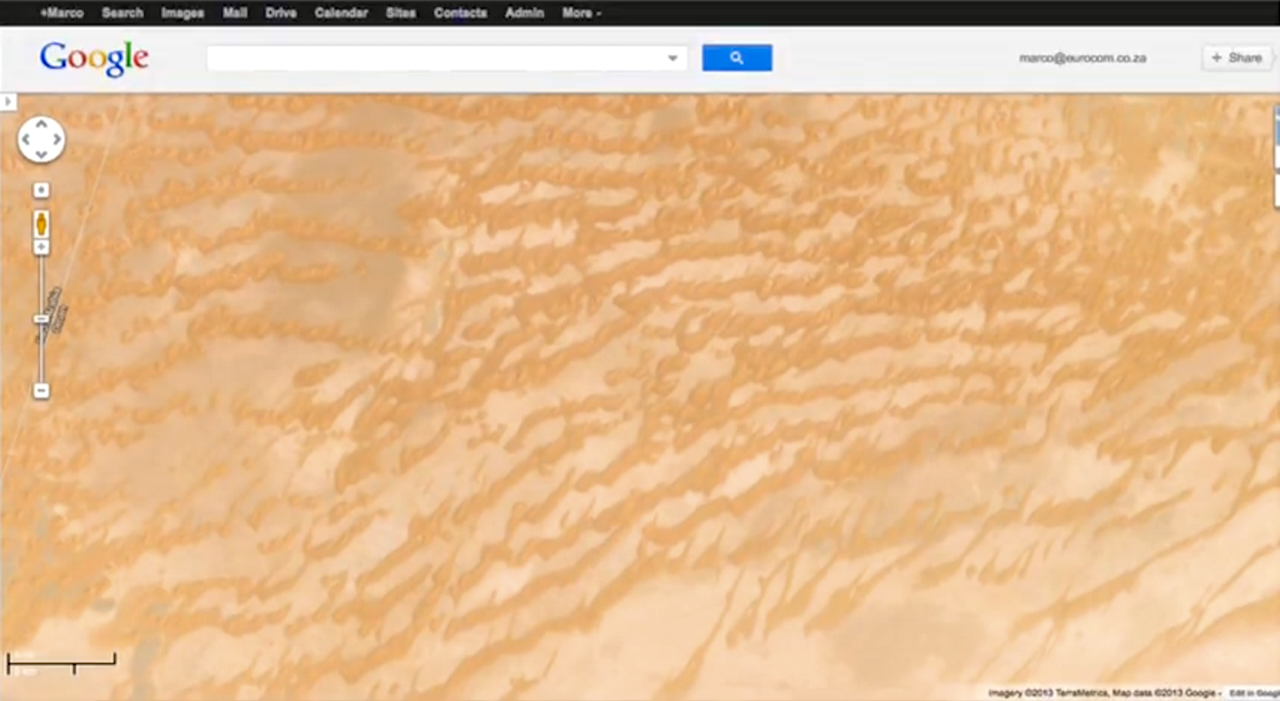This screenshot has width=1280, height=701.
Task: Expand the collapsed left side panel
Action: pyautogui.click(x=8, y=102)
